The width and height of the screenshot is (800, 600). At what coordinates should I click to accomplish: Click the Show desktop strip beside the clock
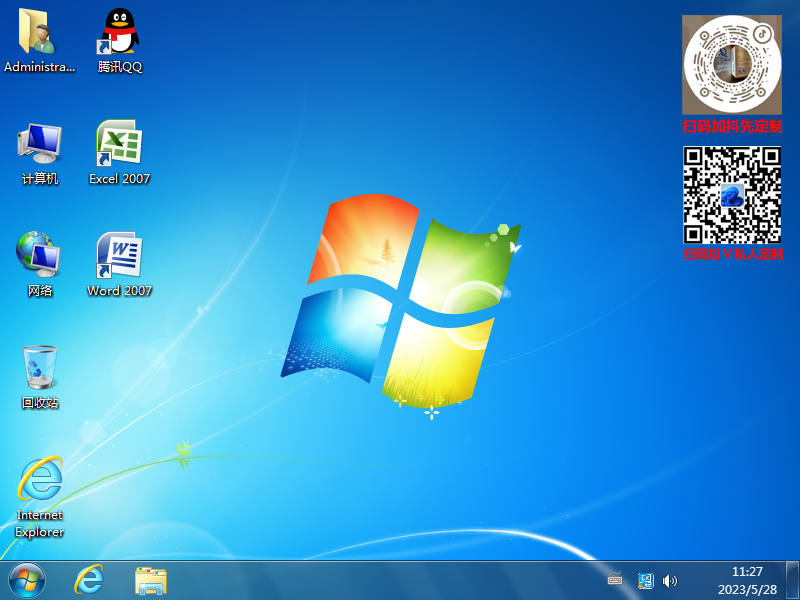pyautogui.click(x=792, y=580)
